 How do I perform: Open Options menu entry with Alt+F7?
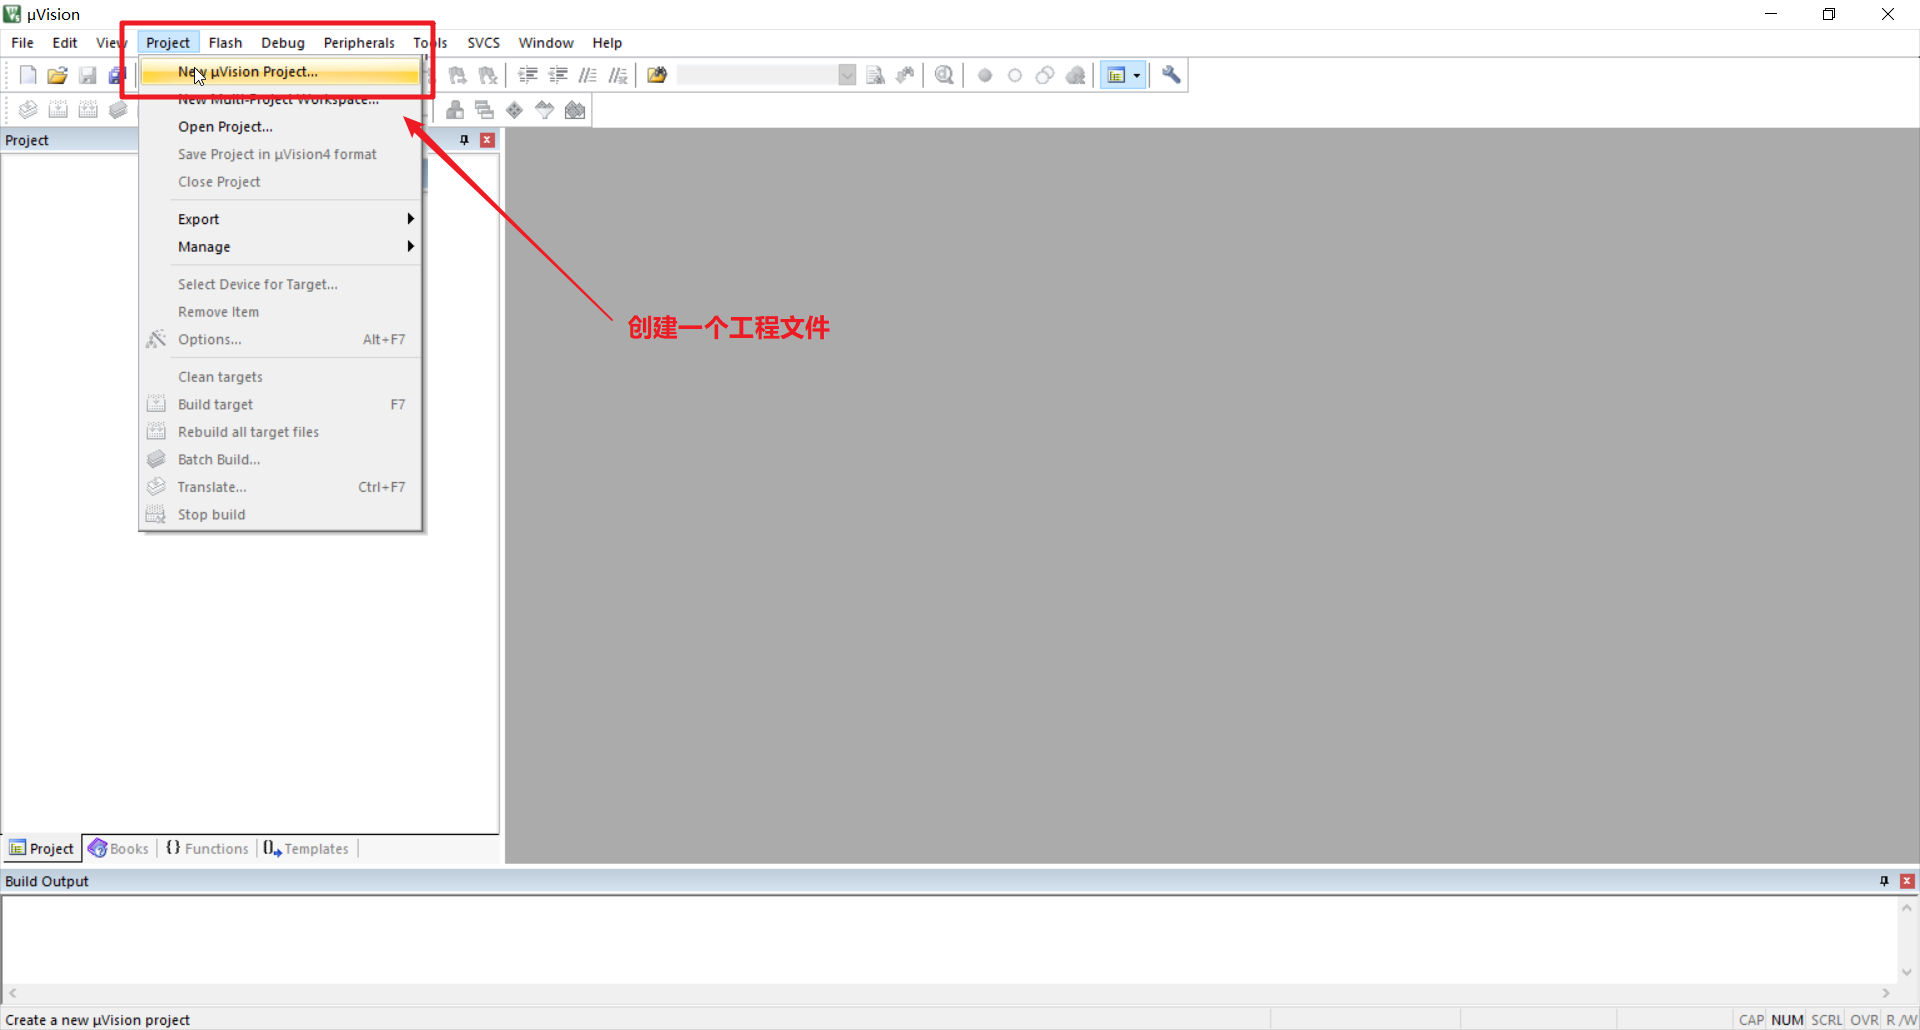pos(280,340)
